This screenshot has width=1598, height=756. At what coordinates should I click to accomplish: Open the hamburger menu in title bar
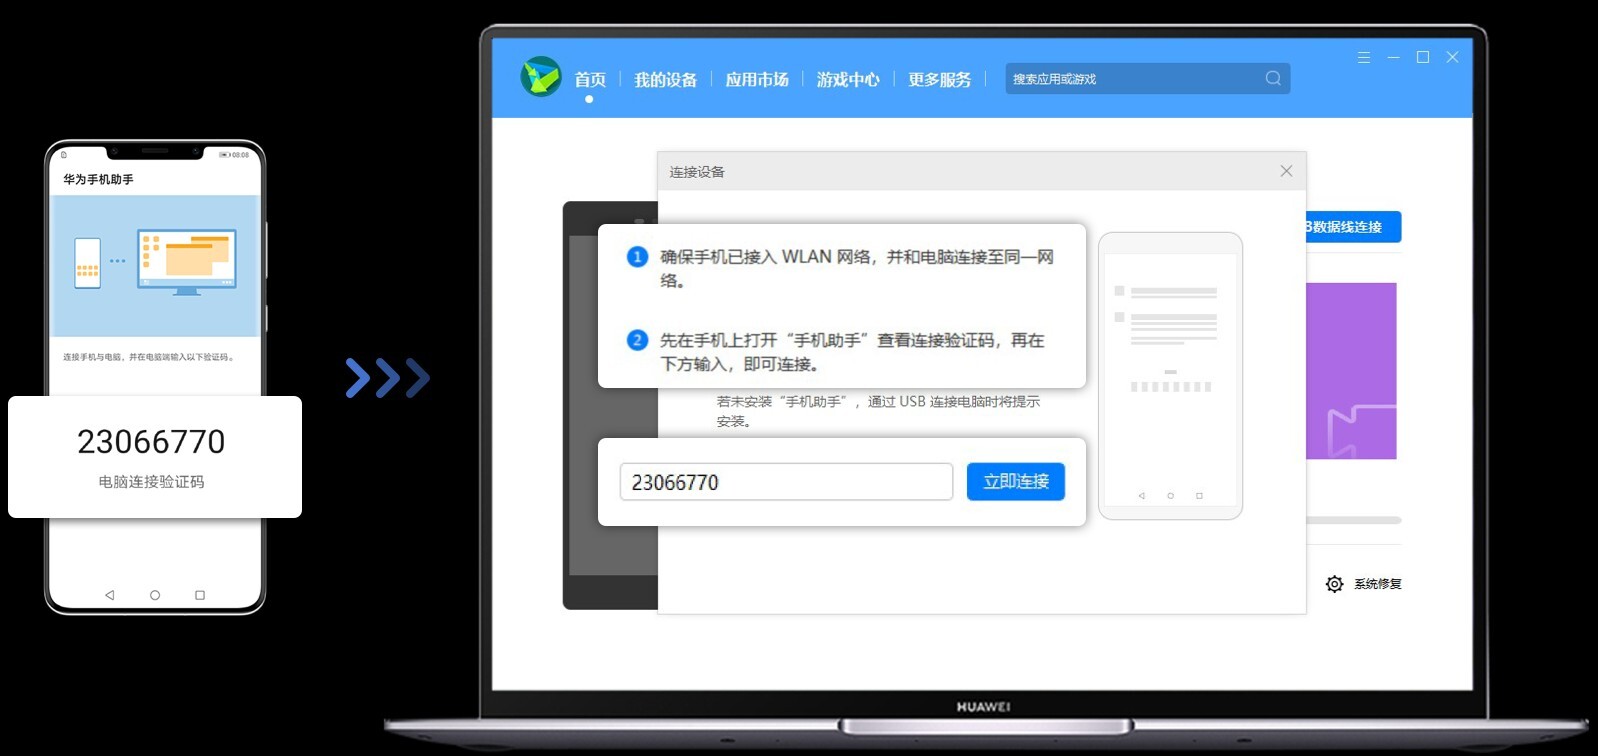[1363, 58]
